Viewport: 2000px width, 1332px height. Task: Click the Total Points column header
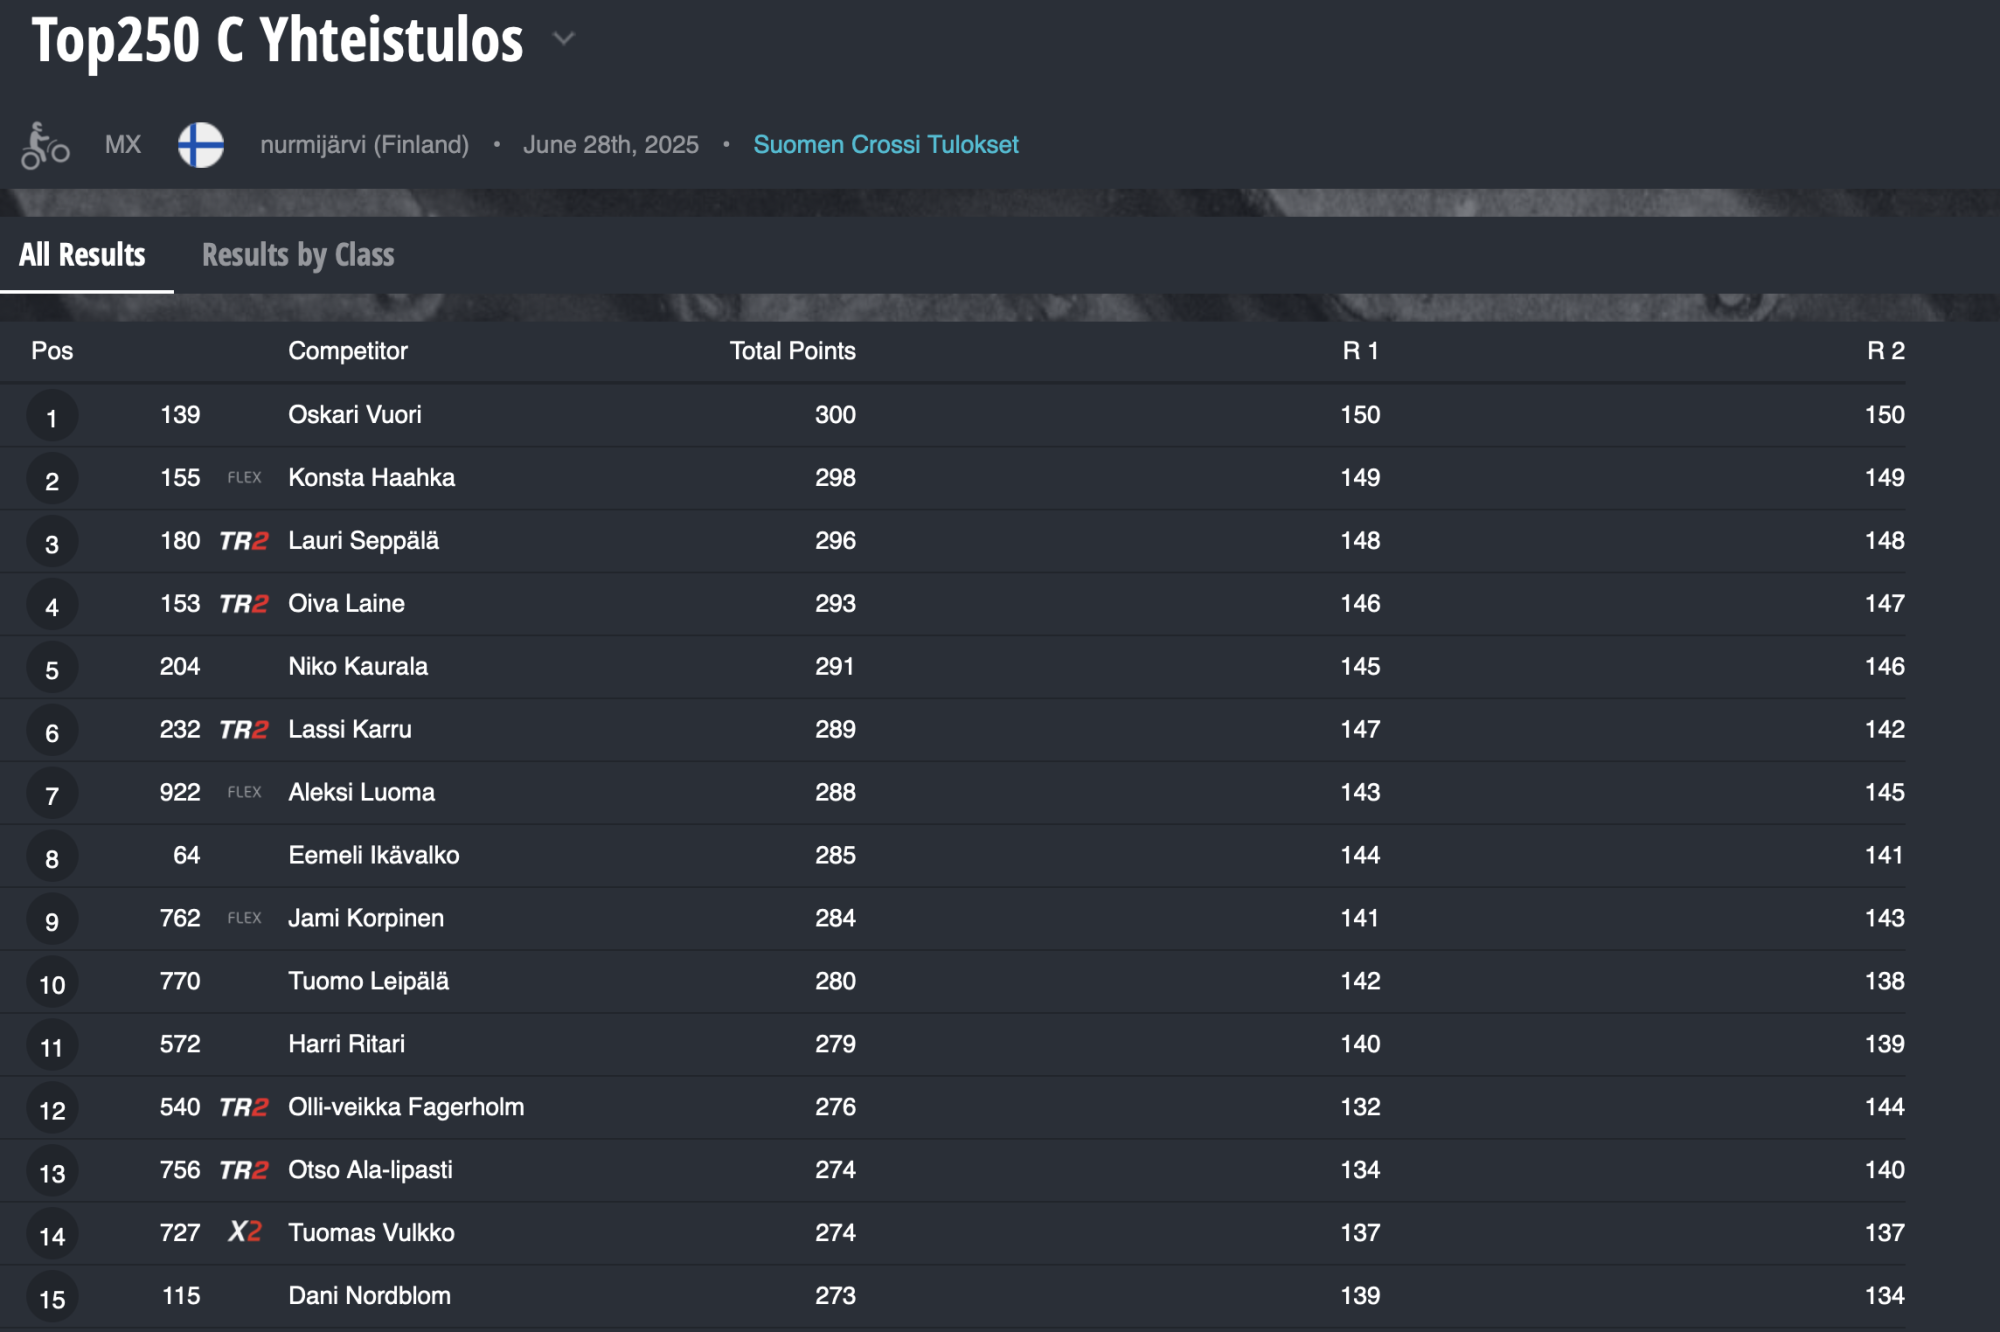792,351
